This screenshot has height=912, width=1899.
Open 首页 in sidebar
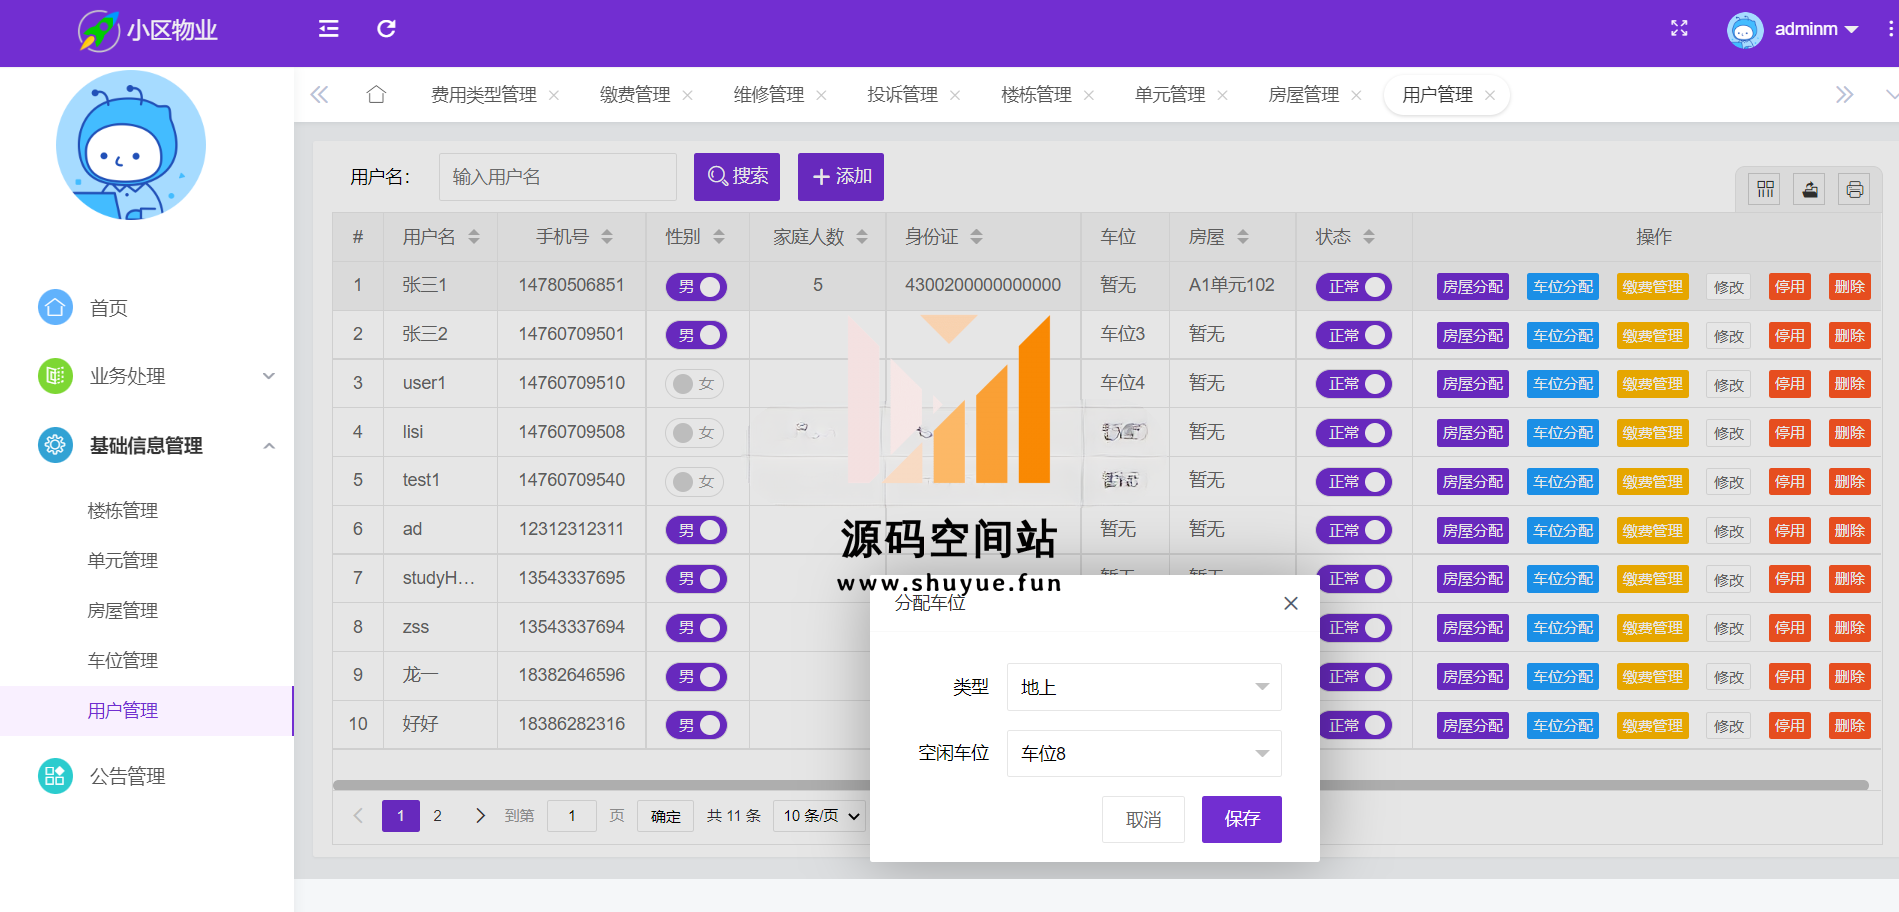pos(109,308)
